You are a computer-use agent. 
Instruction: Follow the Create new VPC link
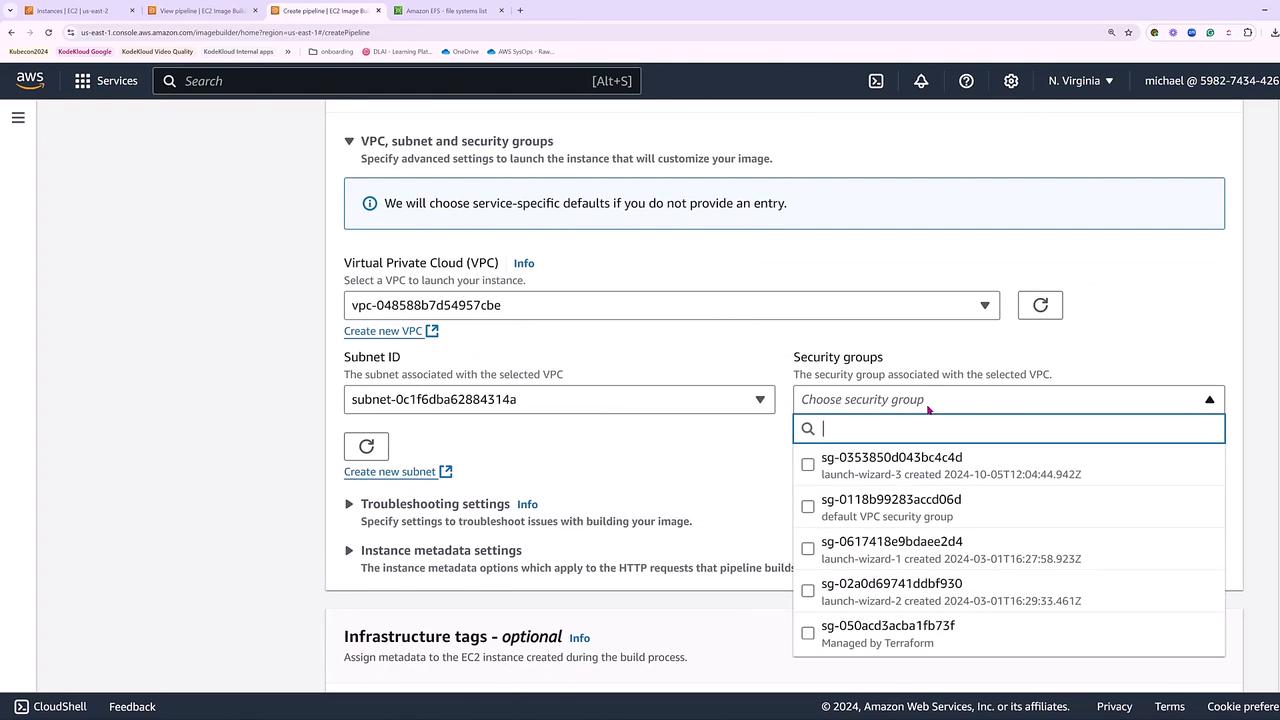(x=383, y=331)
